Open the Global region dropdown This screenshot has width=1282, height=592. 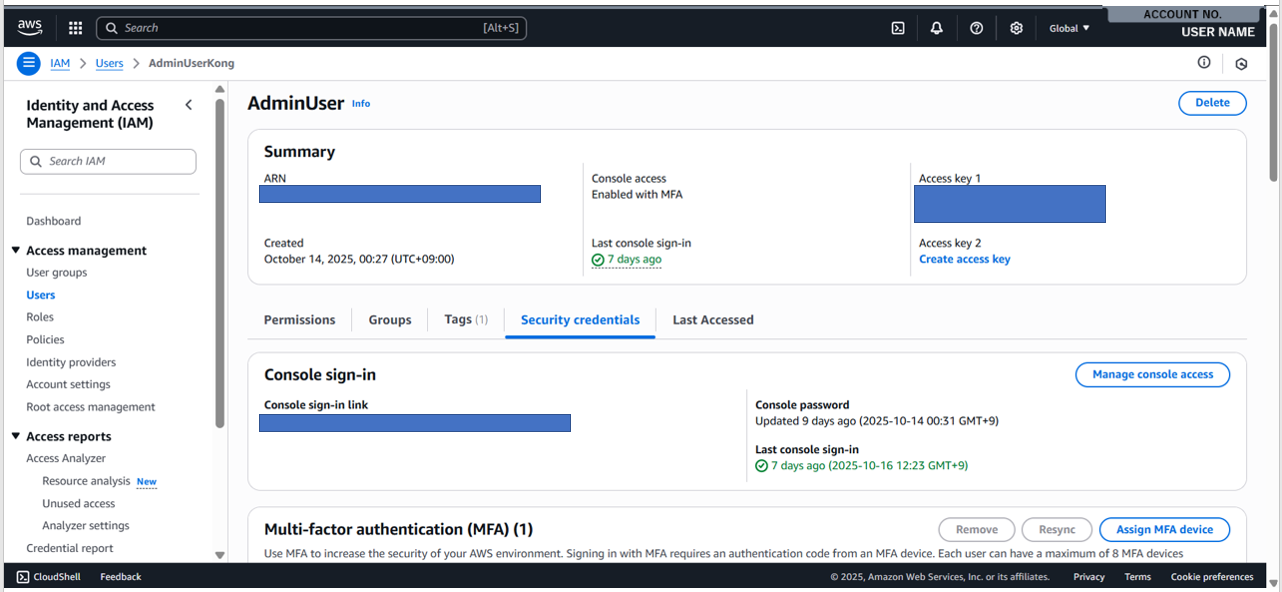pyautogui.click(x=1069, y=28)
